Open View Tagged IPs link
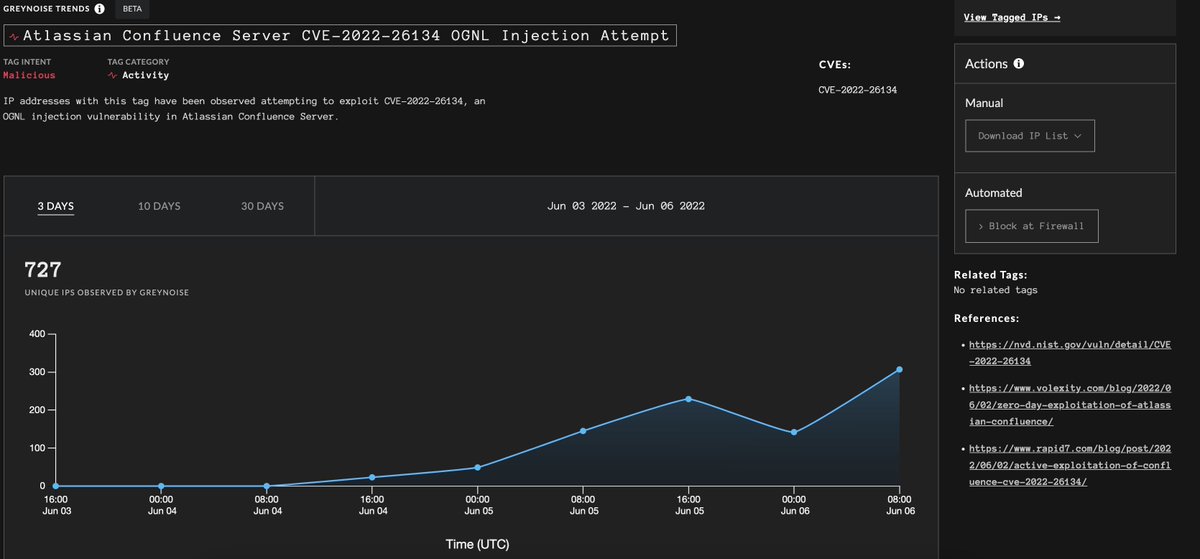This screenshot has height=559, width=1200. 1012,17
